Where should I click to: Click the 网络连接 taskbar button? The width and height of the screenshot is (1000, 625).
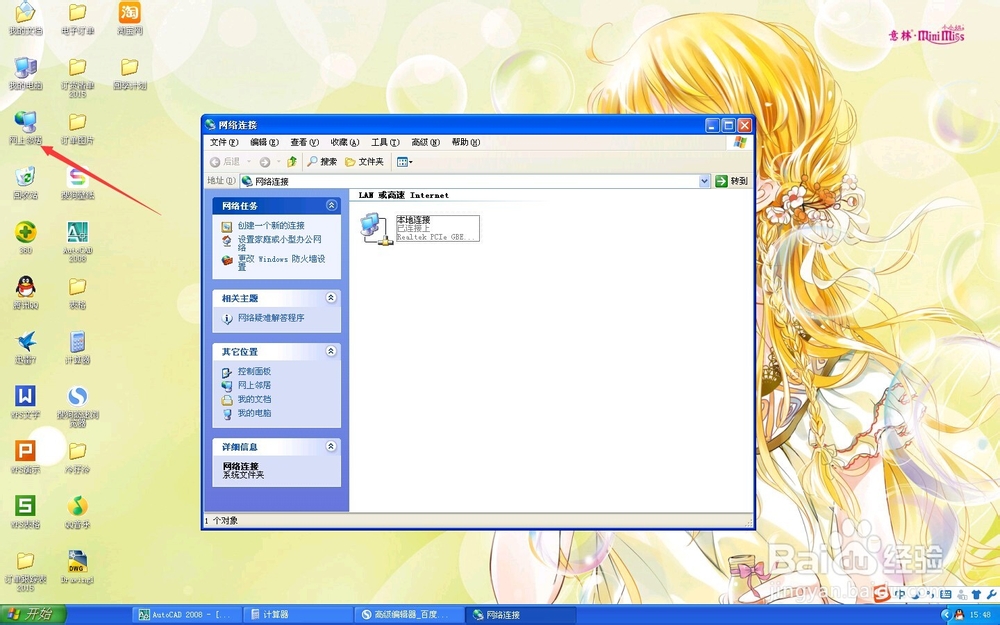[x=520, y=615]
